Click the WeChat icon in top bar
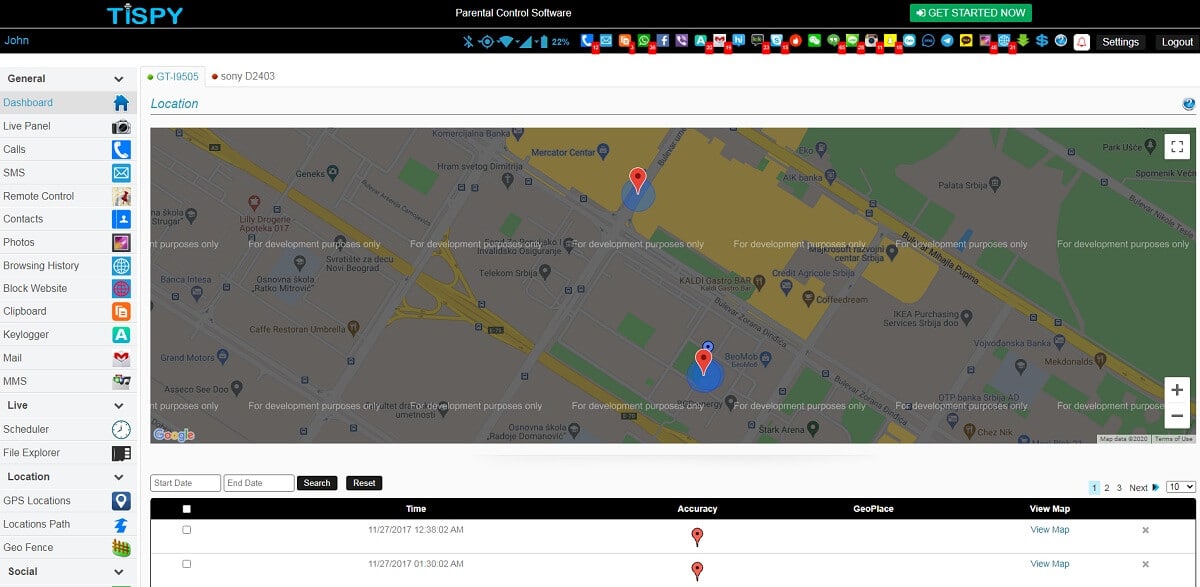Screen dimensions: 1200x587 tap(814, 41)
